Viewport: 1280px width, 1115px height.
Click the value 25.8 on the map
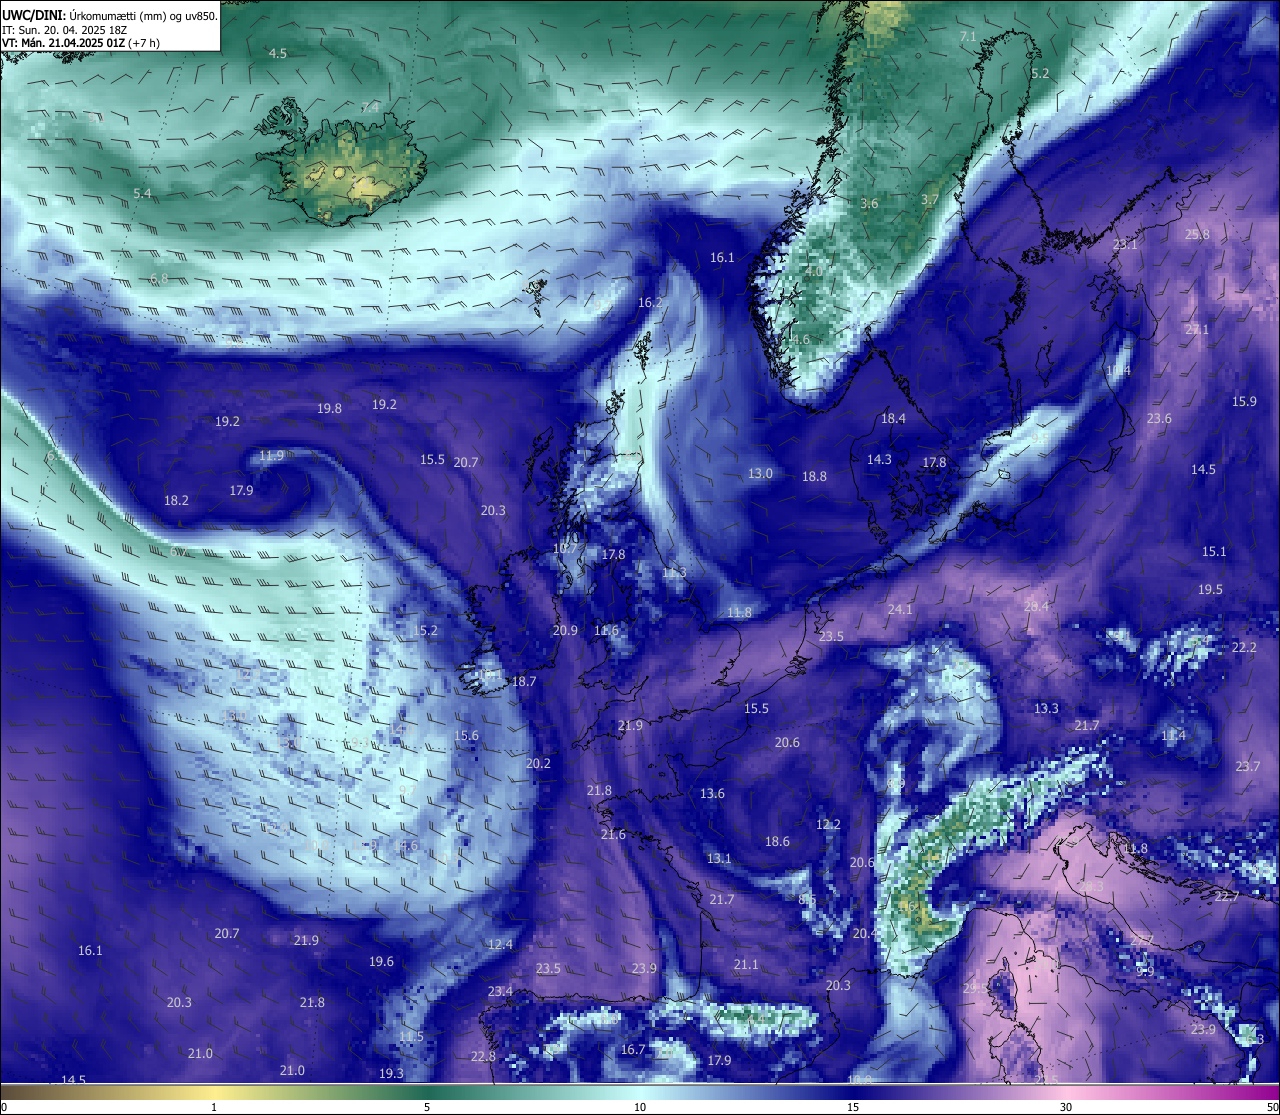(1197, 234)
